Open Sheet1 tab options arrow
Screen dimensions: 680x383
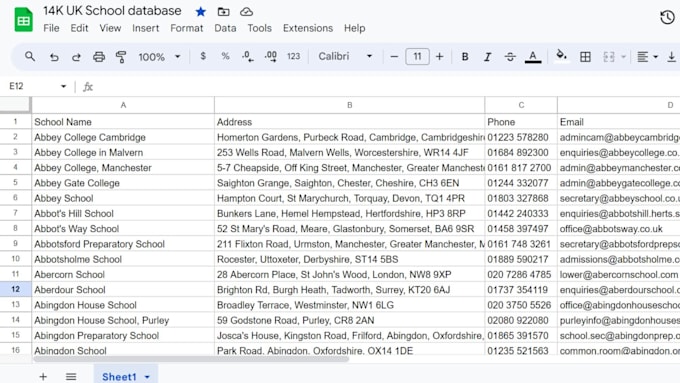coord(147,377)
